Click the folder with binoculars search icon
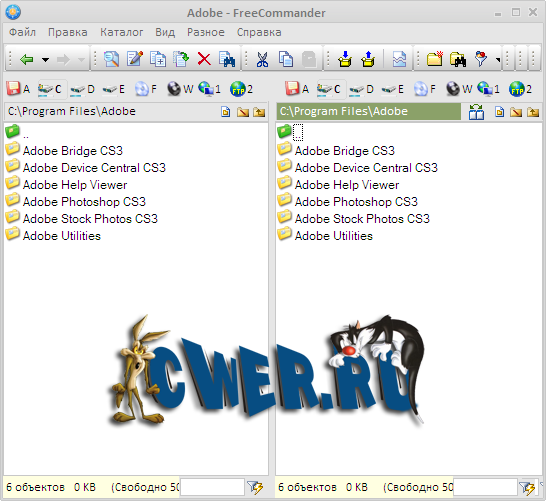 pyautogui.click(x=458, y=59)
